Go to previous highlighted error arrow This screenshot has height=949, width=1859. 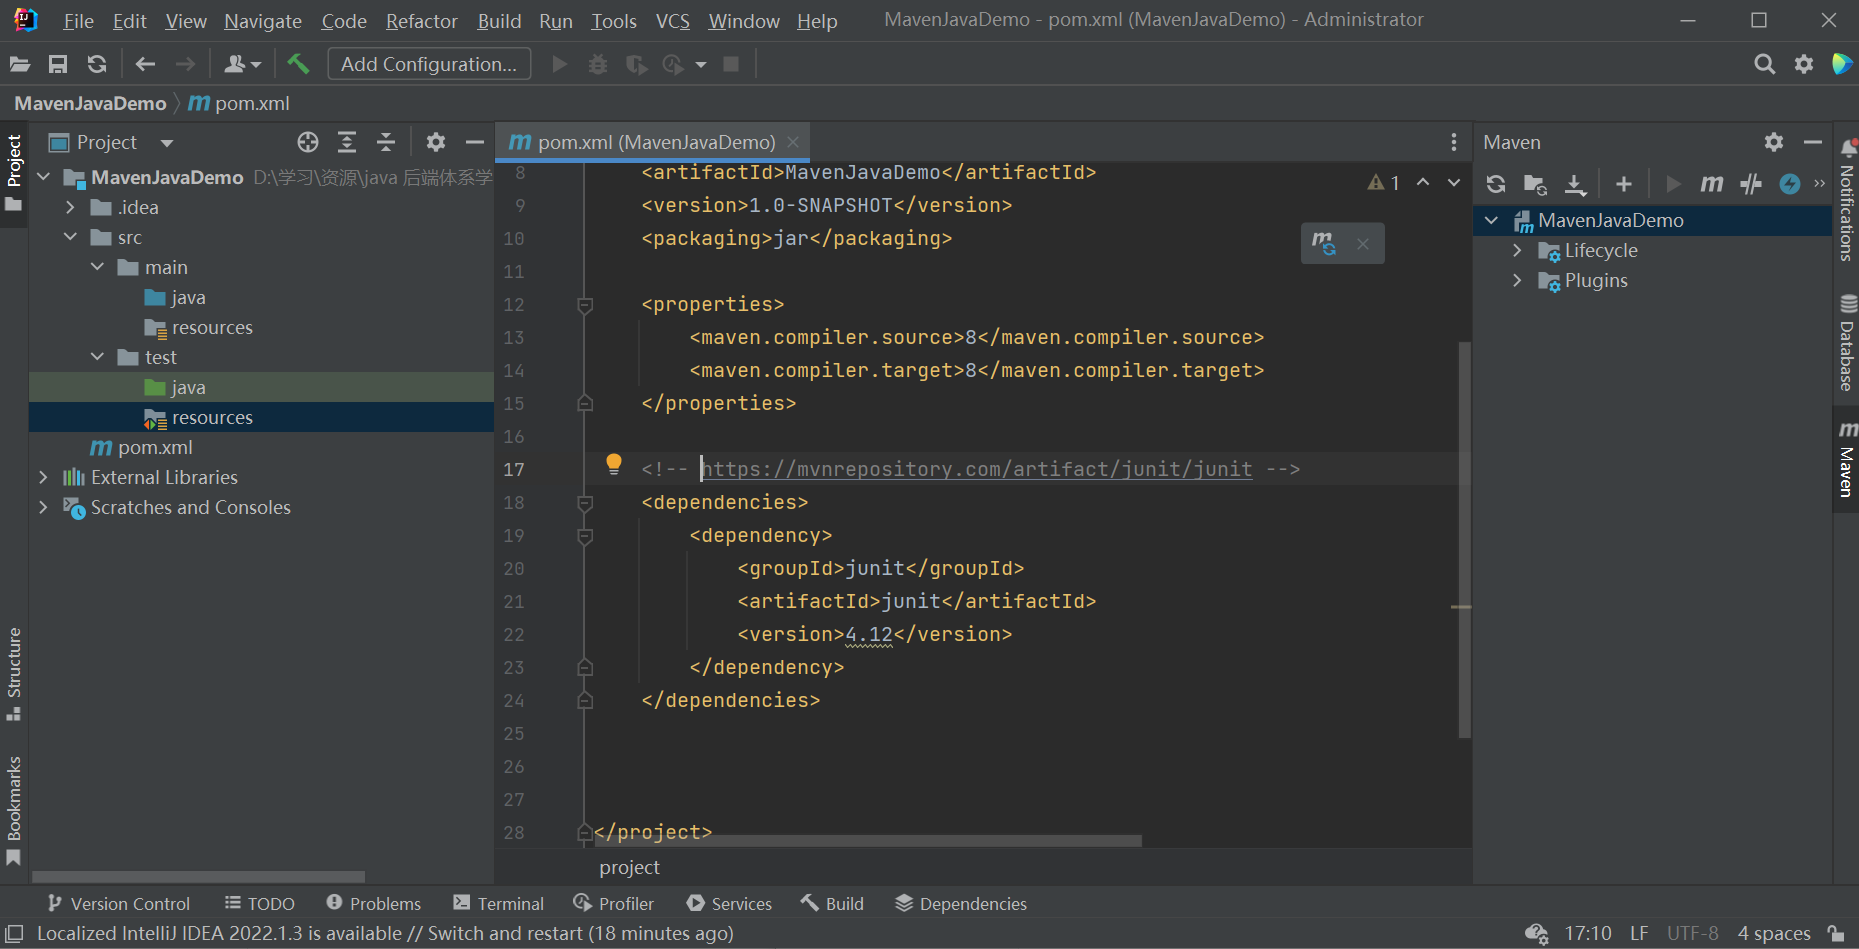coord(1423,183)
